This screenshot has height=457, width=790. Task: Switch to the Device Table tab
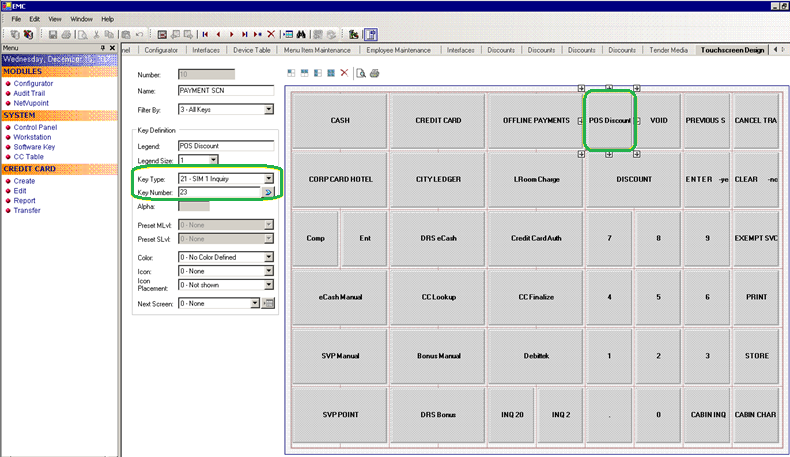[251, 50]
